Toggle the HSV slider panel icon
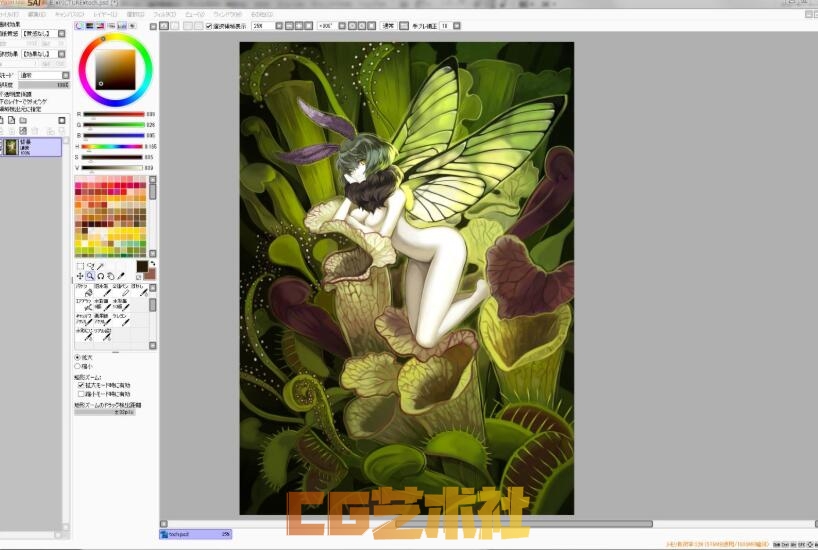 point(100,26)
